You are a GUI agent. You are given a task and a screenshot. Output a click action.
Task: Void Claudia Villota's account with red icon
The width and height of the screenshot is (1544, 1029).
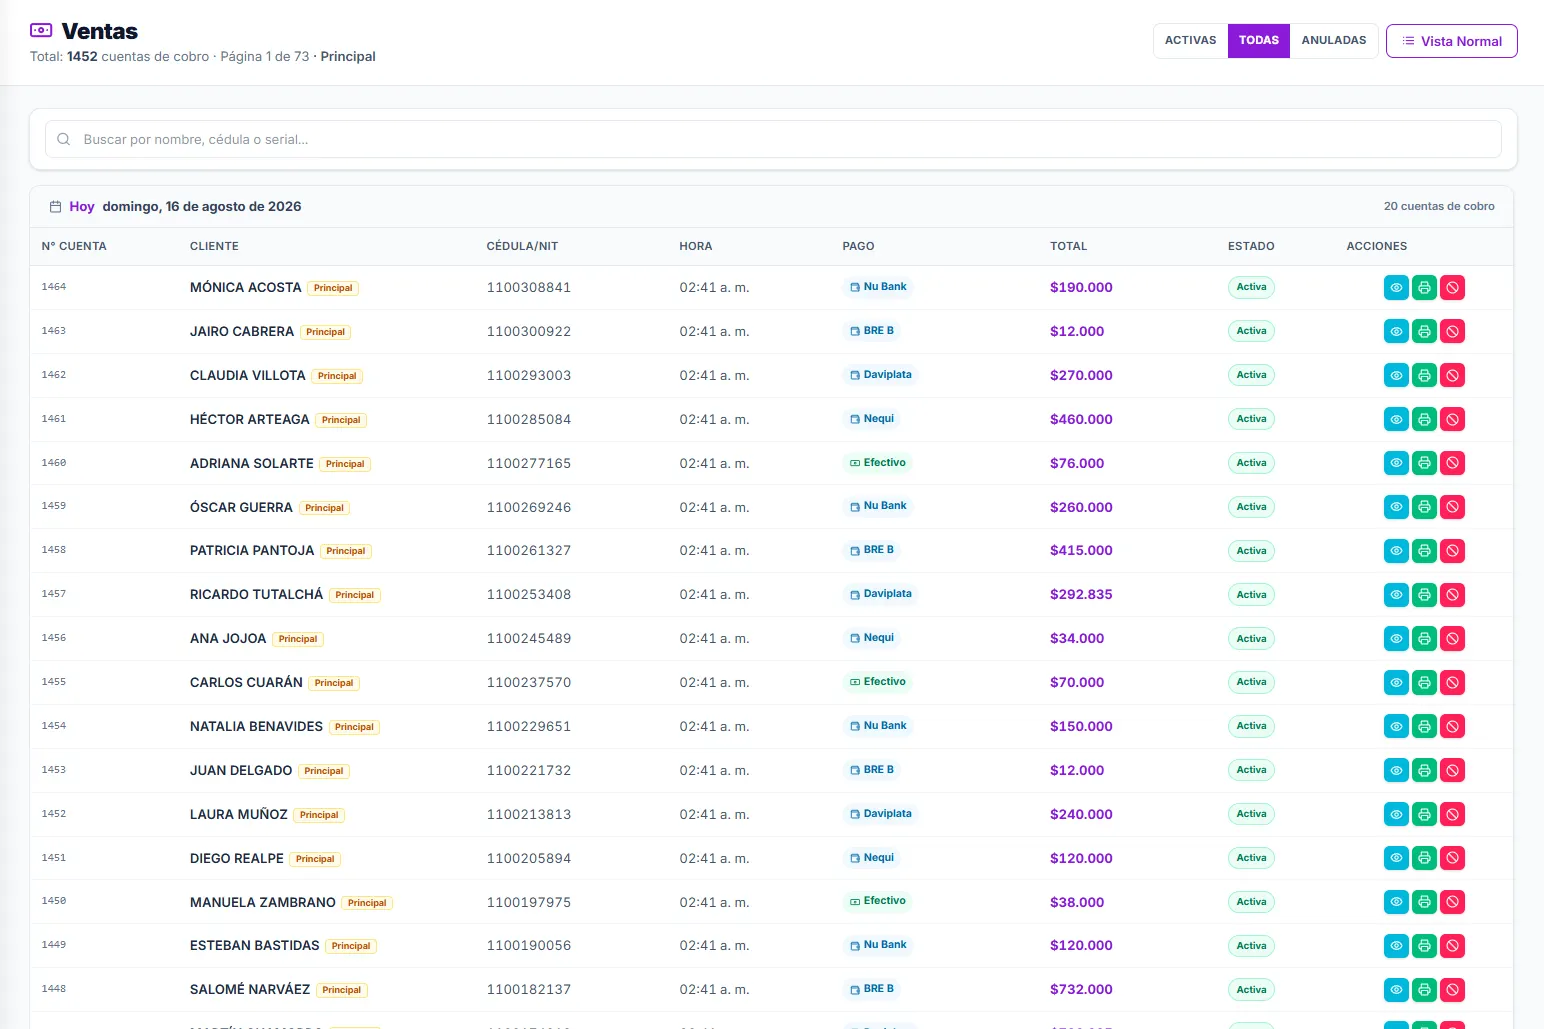tap(1452, 376)
